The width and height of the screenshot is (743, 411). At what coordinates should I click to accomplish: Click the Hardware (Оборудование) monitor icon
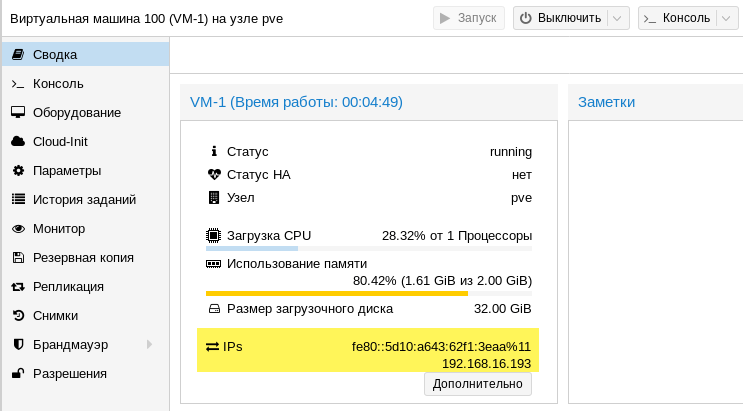click(17, 112)
